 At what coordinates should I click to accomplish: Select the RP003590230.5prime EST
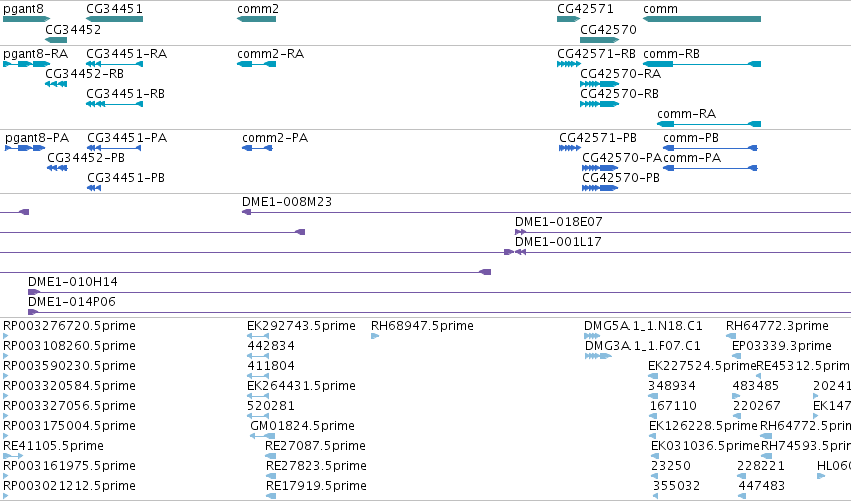coord(69,366)
